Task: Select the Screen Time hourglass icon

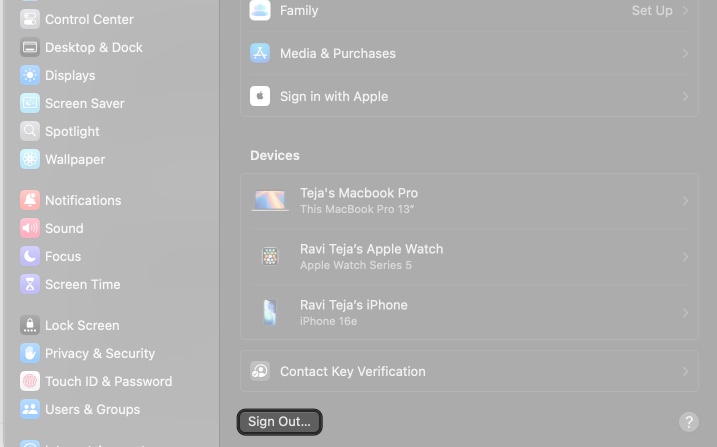Action: pyautogui.click(x=30, y=284)
